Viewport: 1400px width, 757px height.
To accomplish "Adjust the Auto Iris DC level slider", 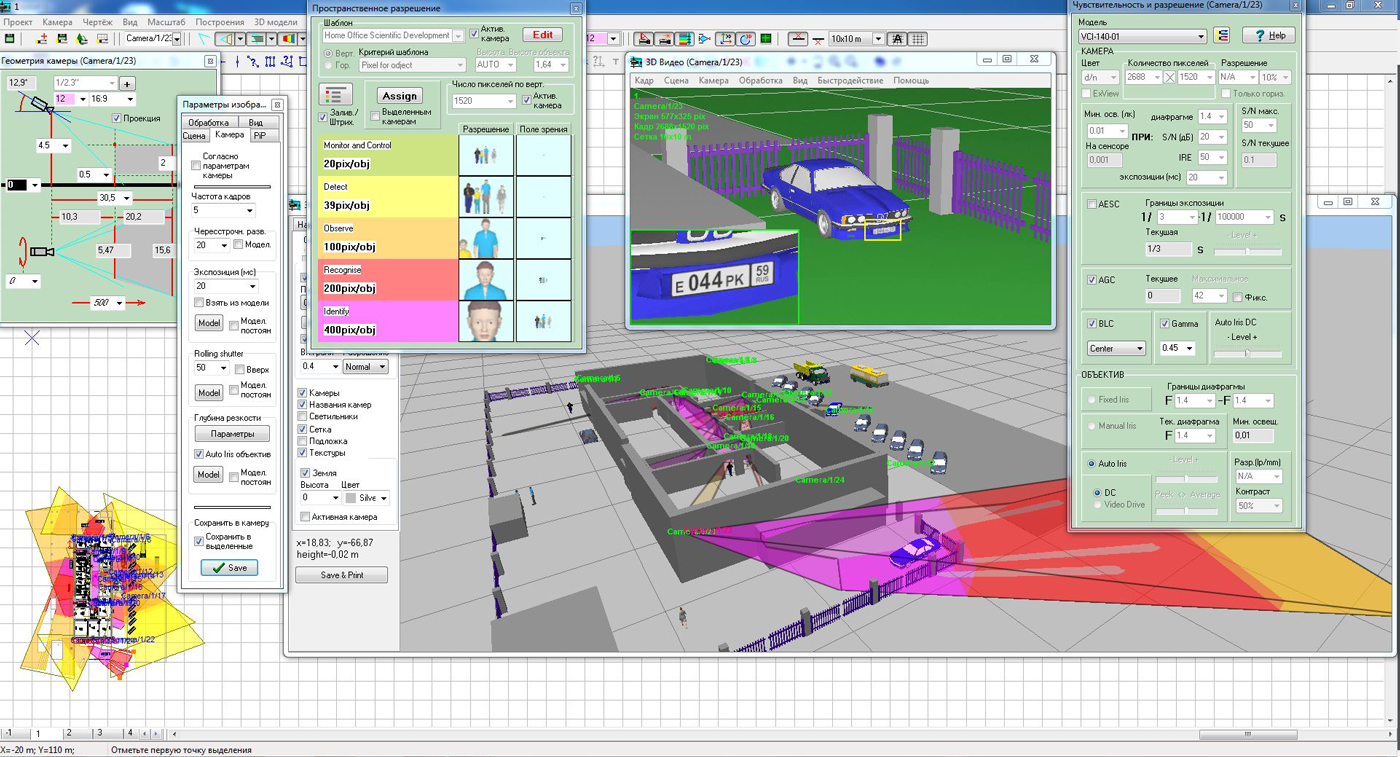I will point(1247,353).
